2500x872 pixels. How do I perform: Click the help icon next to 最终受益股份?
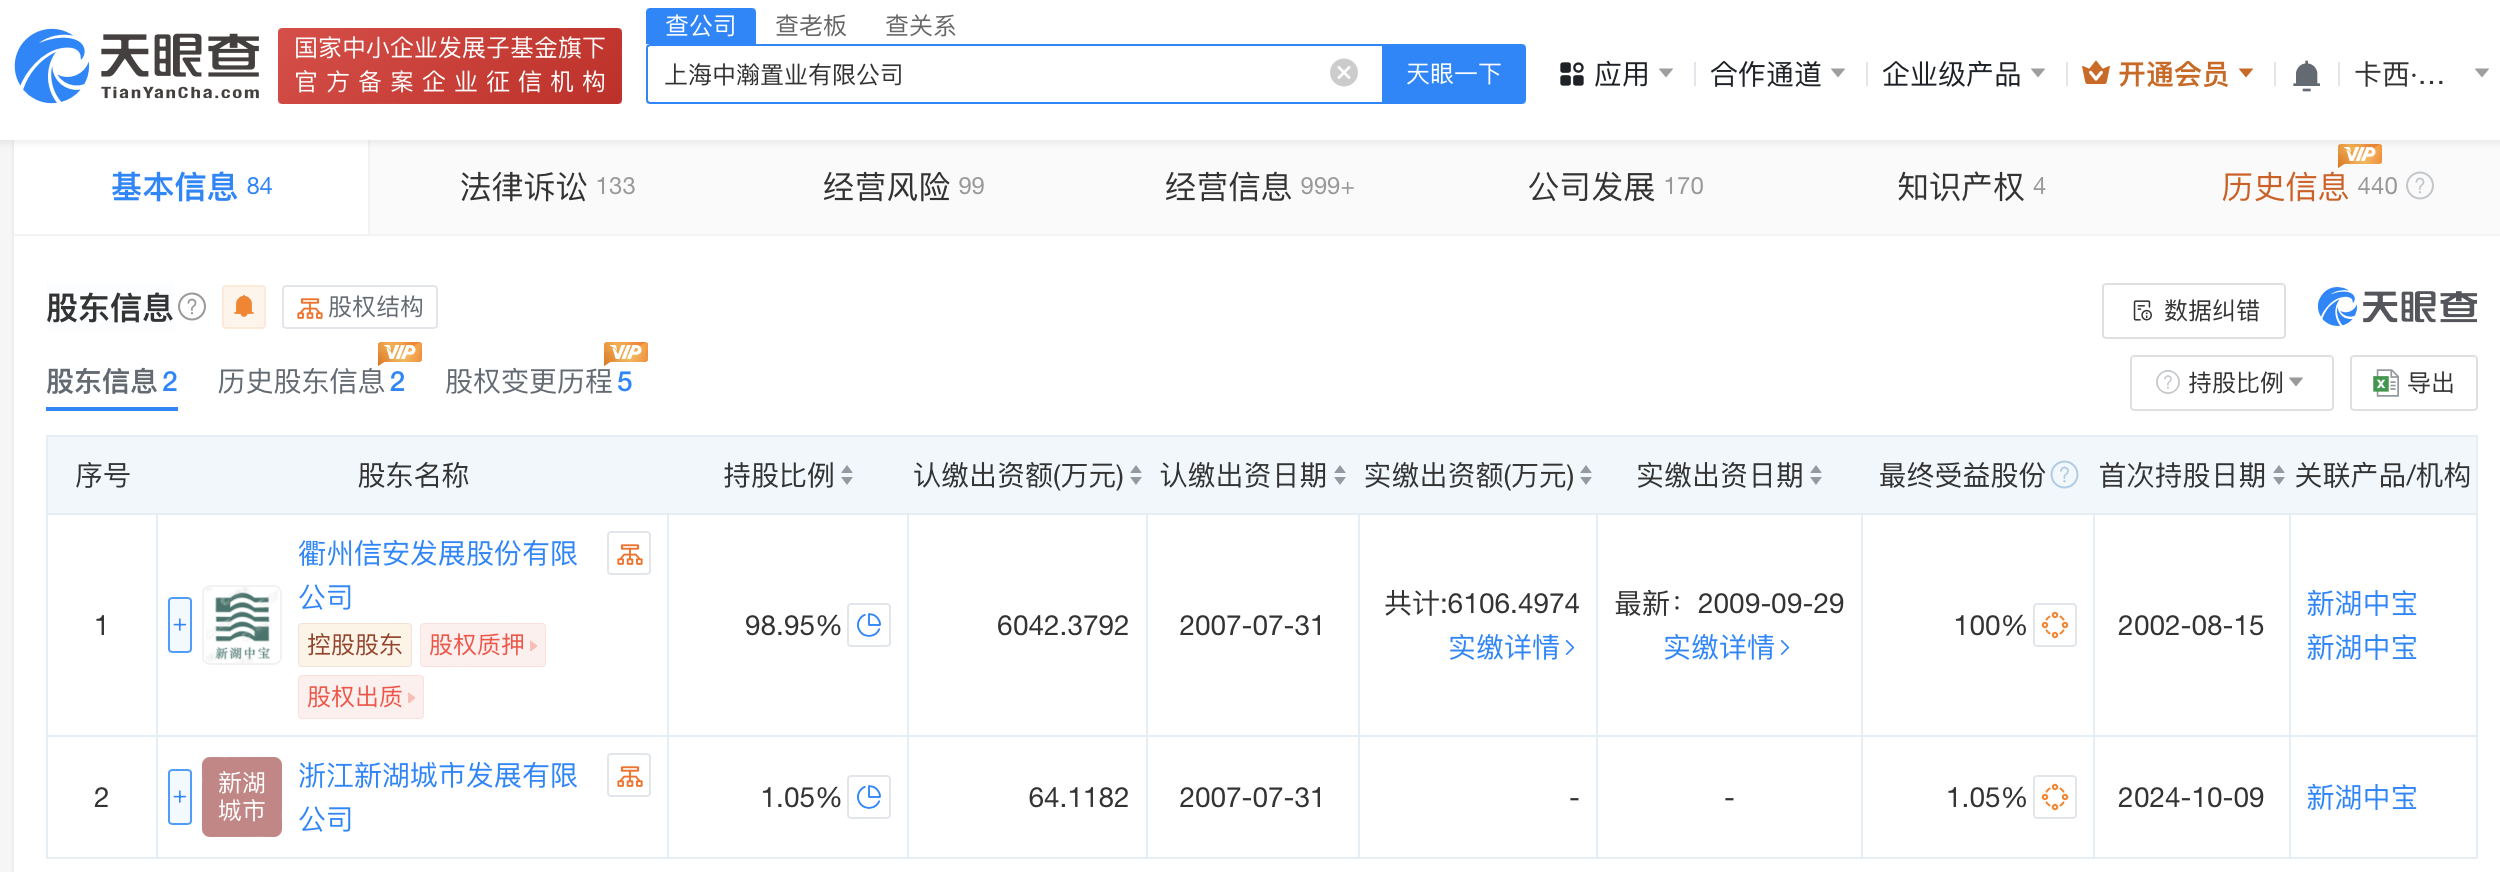coord(2064,475)
